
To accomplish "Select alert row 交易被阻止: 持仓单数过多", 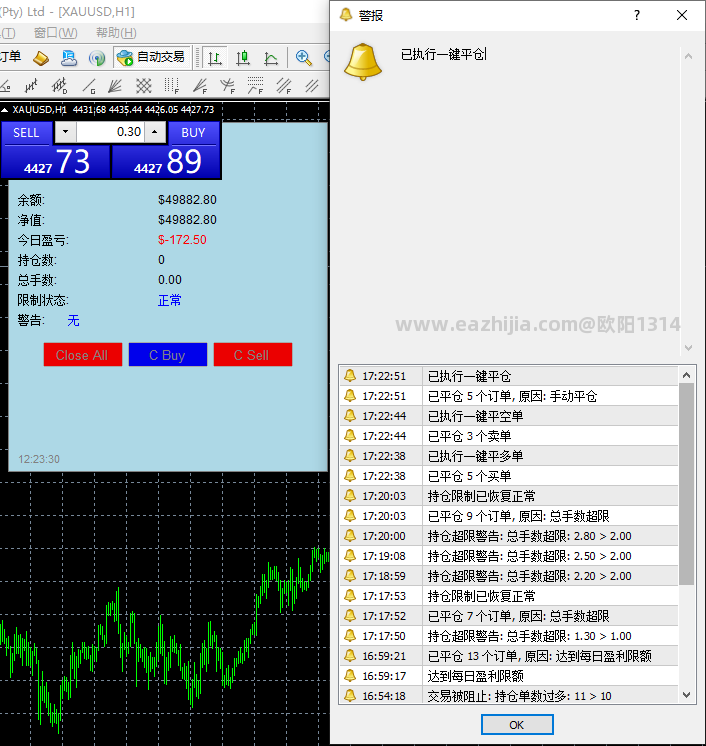I will (509, 696).
